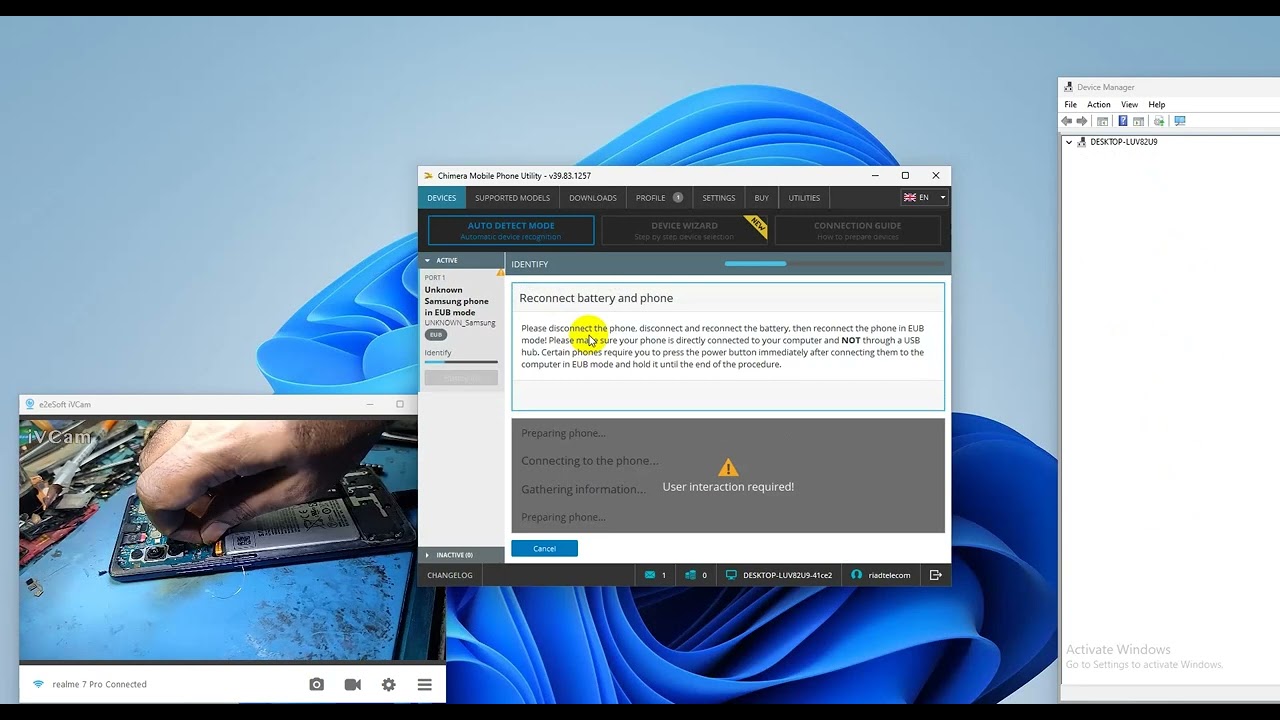Click the Identify progress bar in header
This screenshot has width=1280, height=720.
[x=834, y=264]
